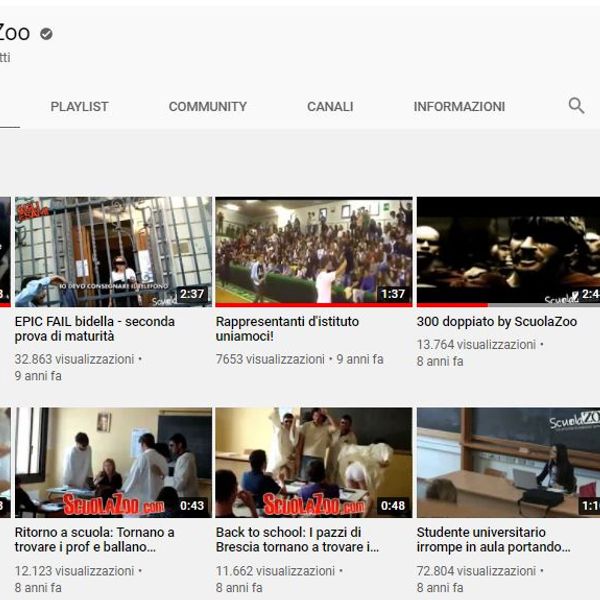600x600 pixels.
Task: Open Rappresentanti d'istituto uniamoci thumbnail
Action: click(314, 252)
